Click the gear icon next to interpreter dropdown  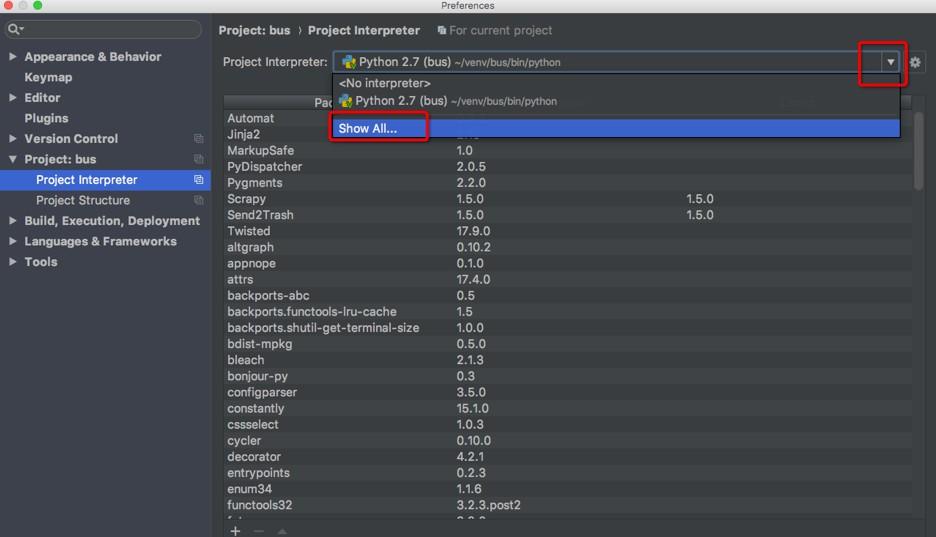tap(915, 62)
